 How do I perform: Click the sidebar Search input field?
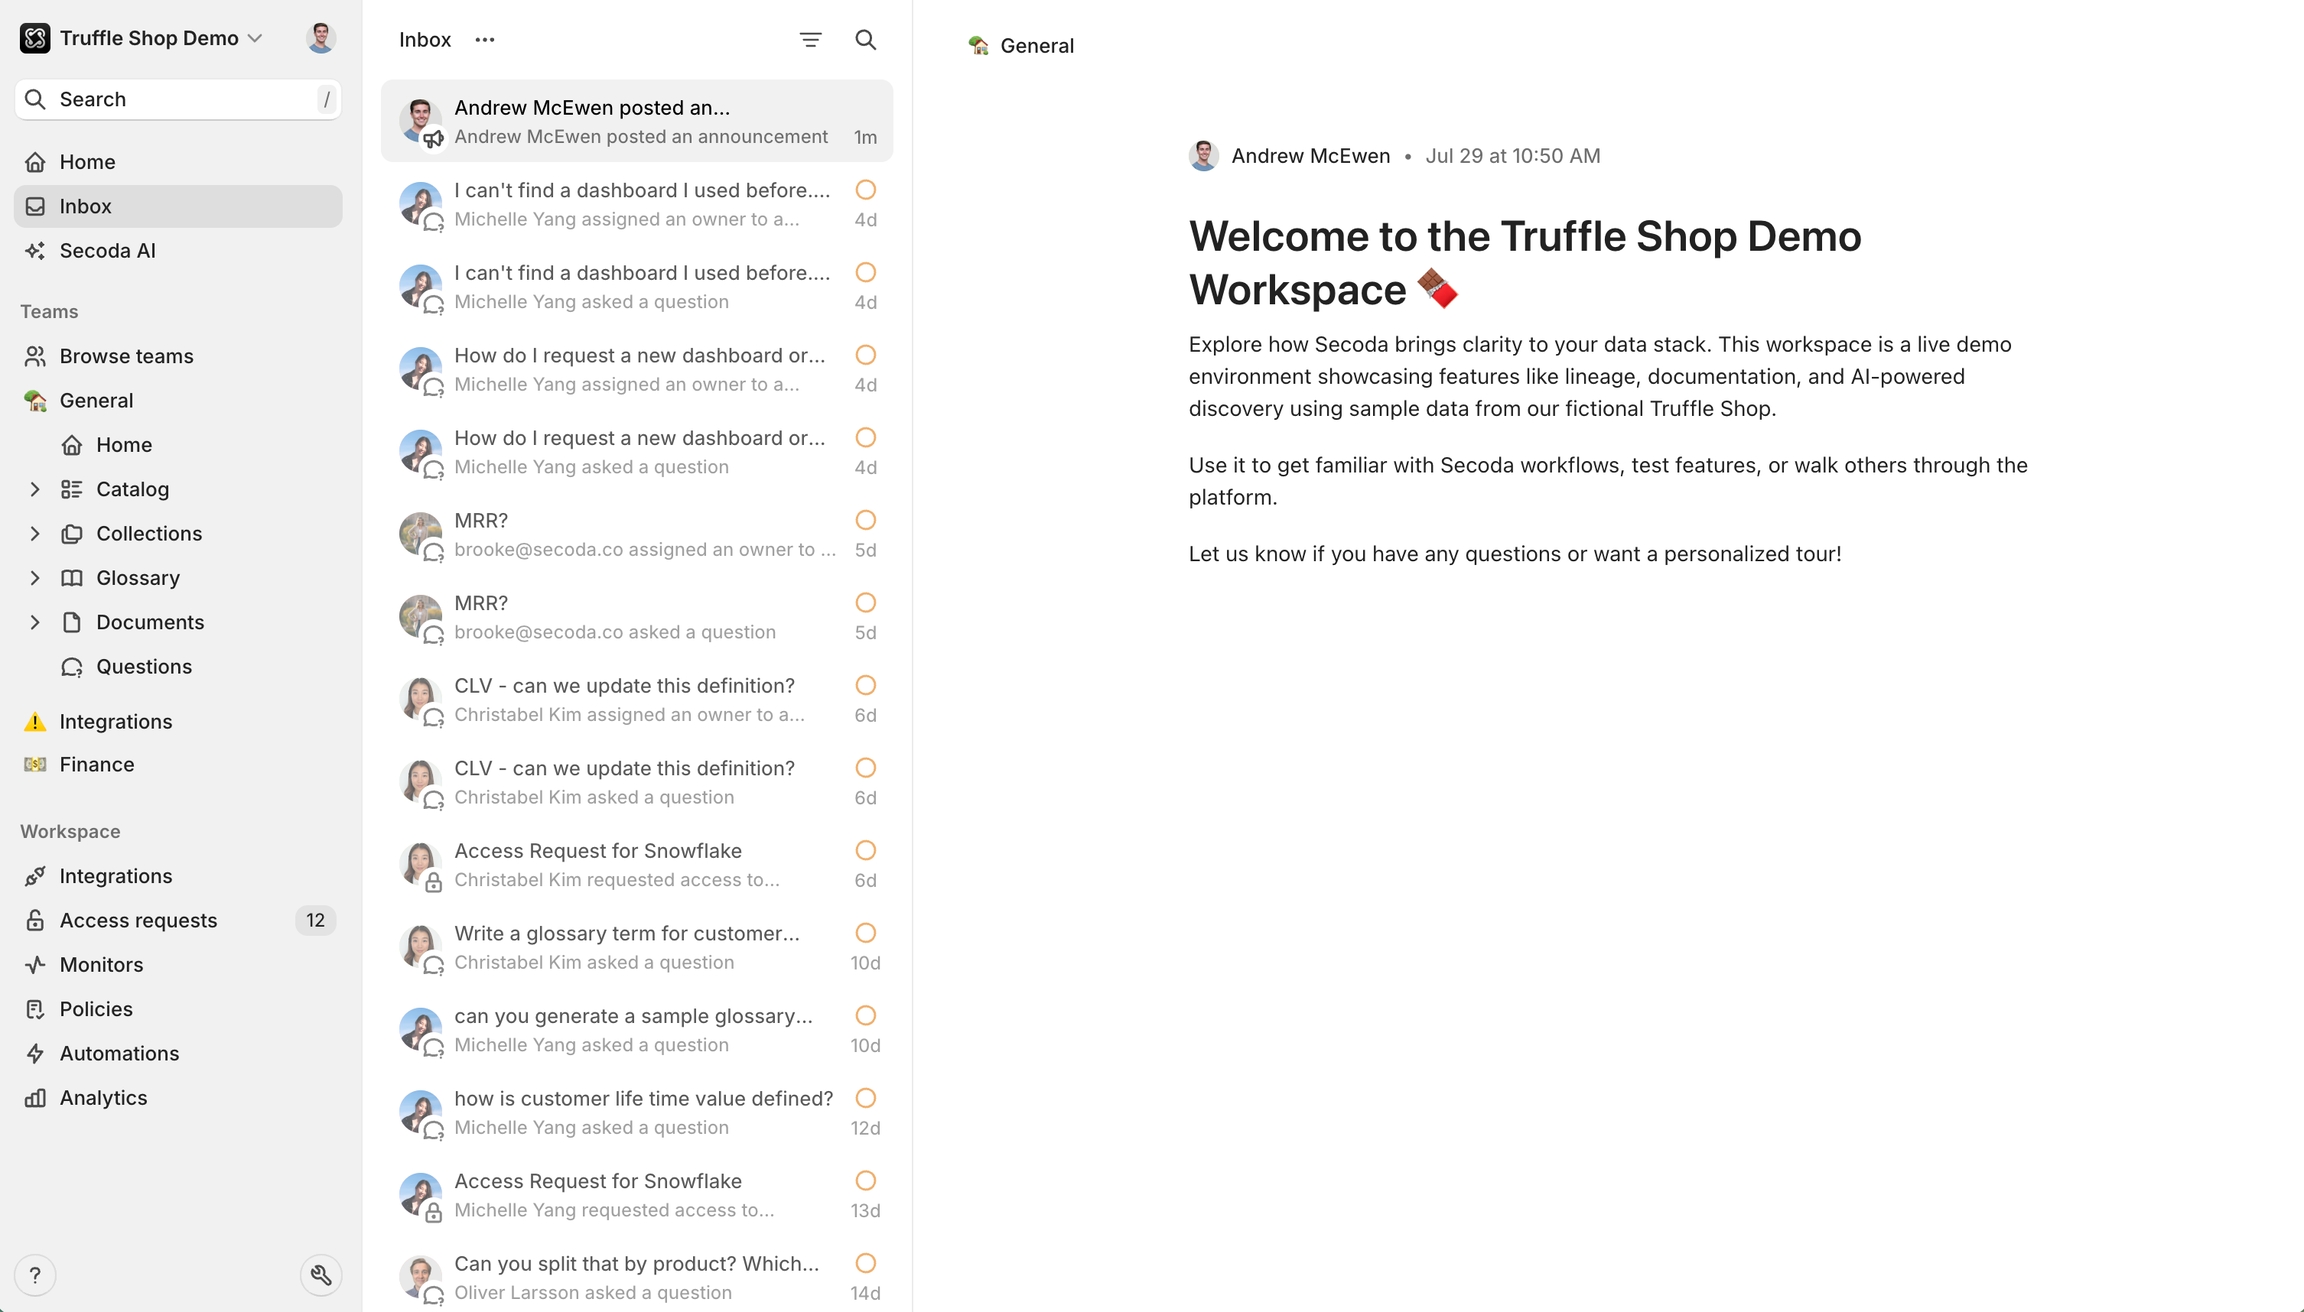pos(180,99)
